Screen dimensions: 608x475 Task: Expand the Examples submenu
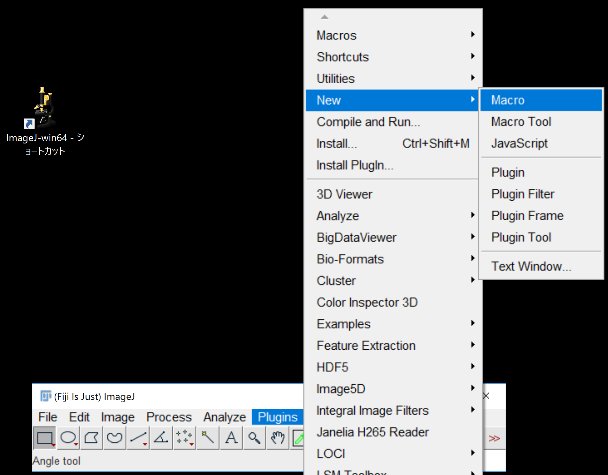click(394, 324)
